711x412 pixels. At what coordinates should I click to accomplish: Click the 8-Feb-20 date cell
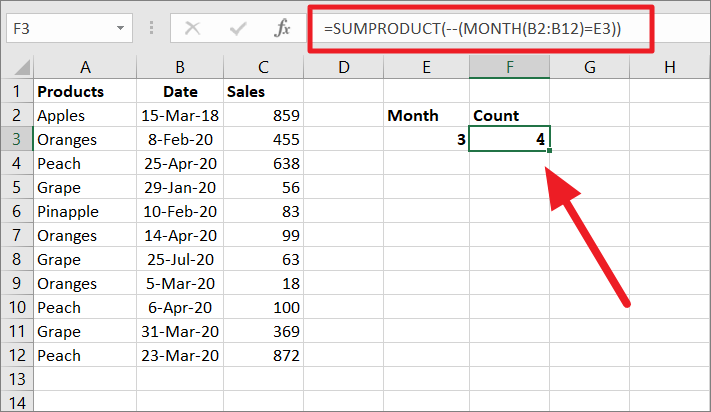[x=180, y=139]
